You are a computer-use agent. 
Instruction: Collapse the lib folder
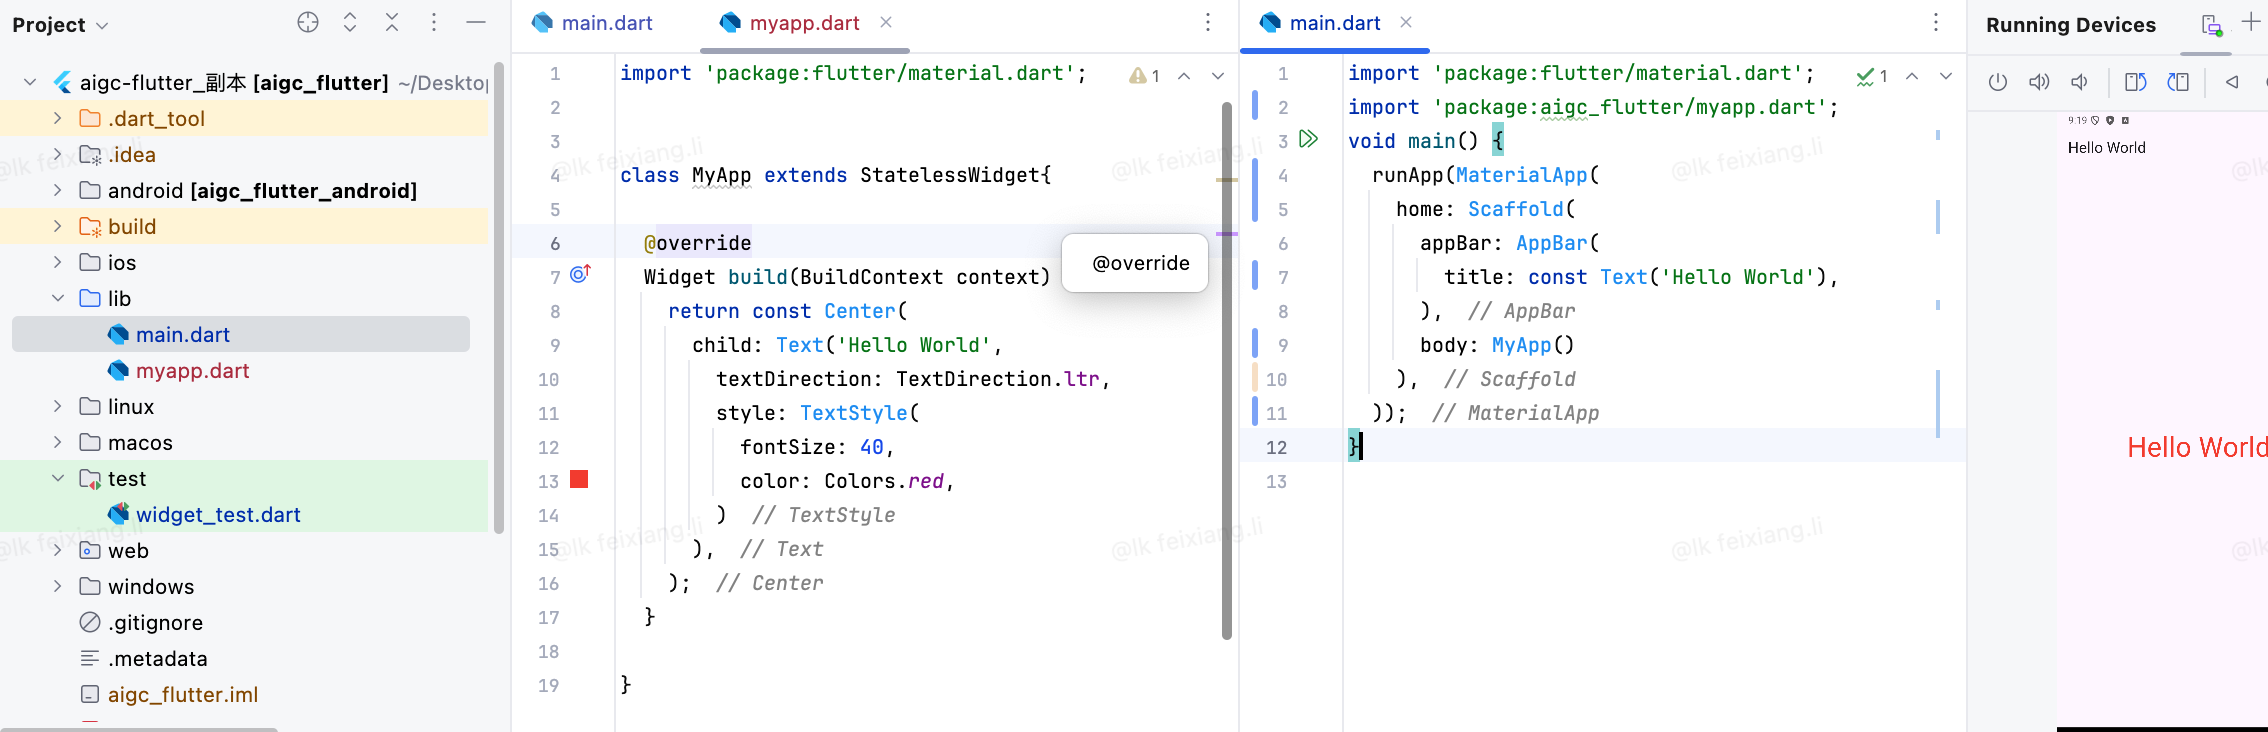pyautogui.click(x=57, y=298)
